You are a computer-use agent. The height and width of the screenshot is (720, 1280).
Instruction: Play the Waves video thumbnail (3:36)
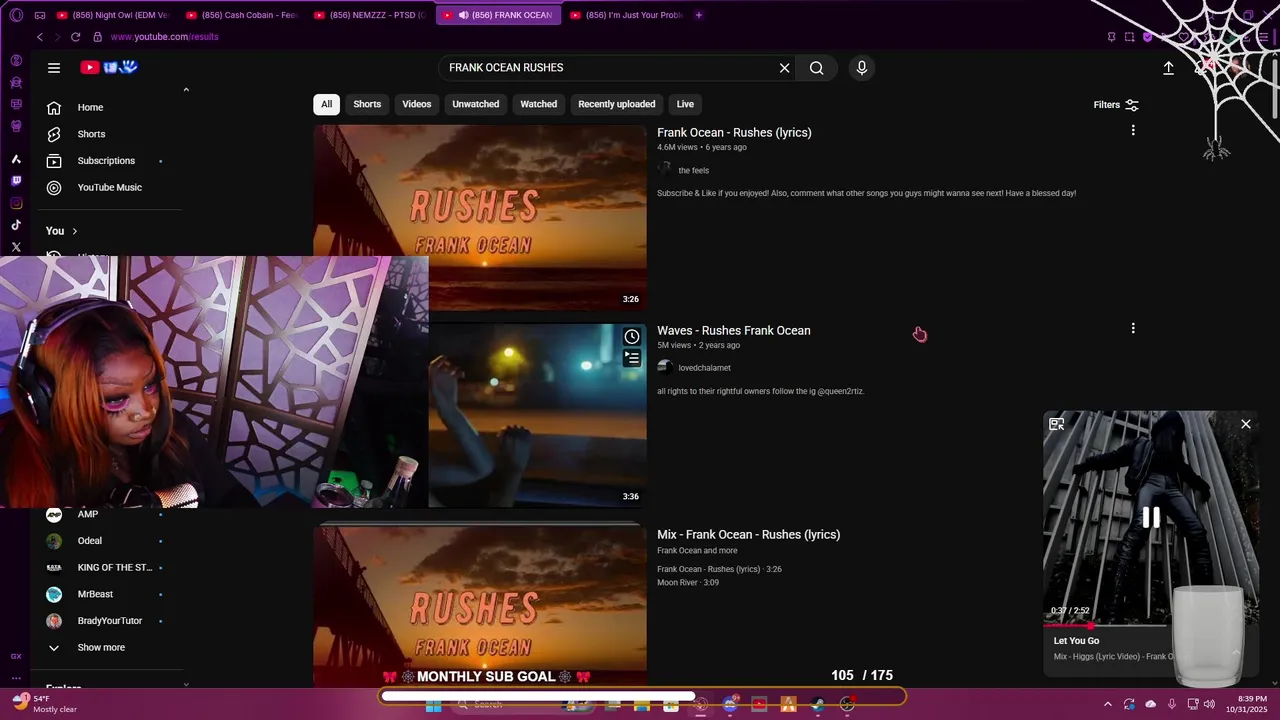pyautogui.click(x=538, y=415)
